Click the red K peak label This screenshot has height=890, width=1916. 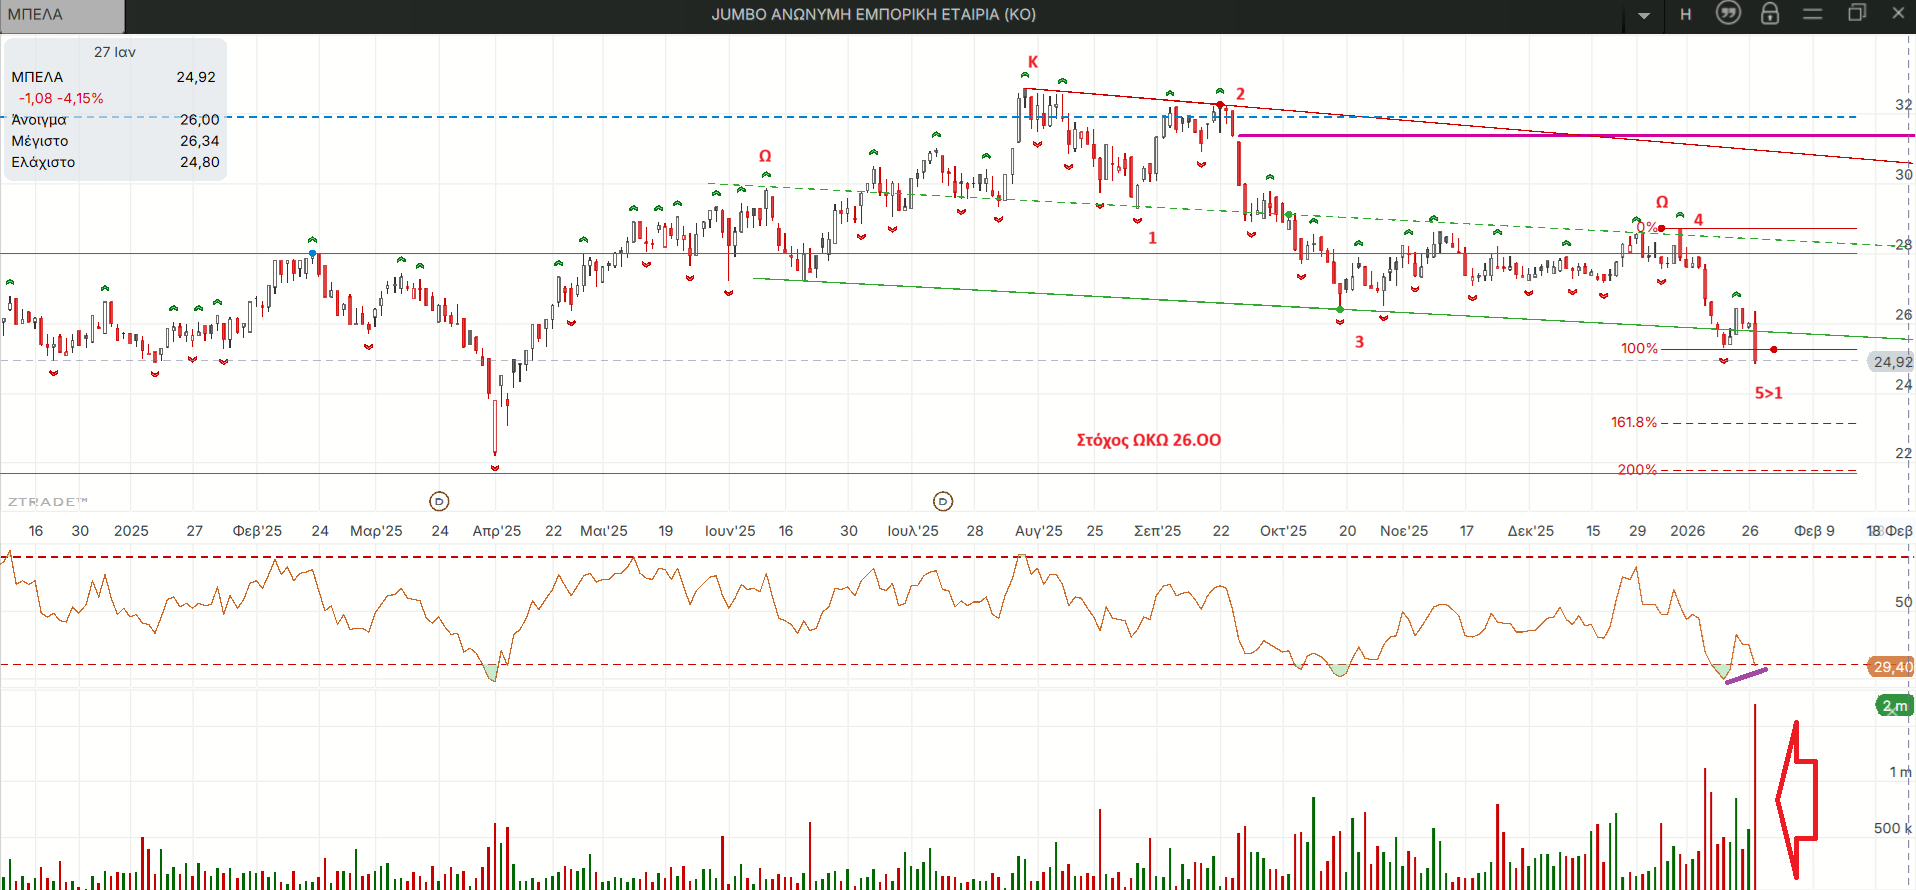(1033, 62)
